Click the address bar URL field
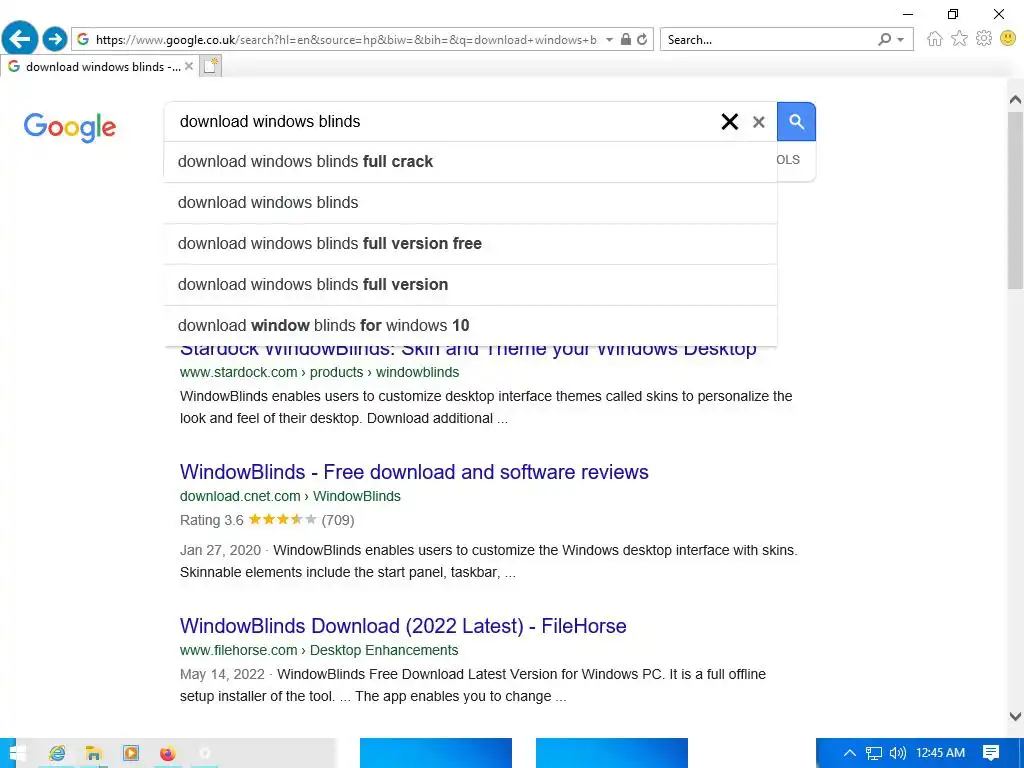Viewport: 1024px width, 768px height. (x=345, y=39)
